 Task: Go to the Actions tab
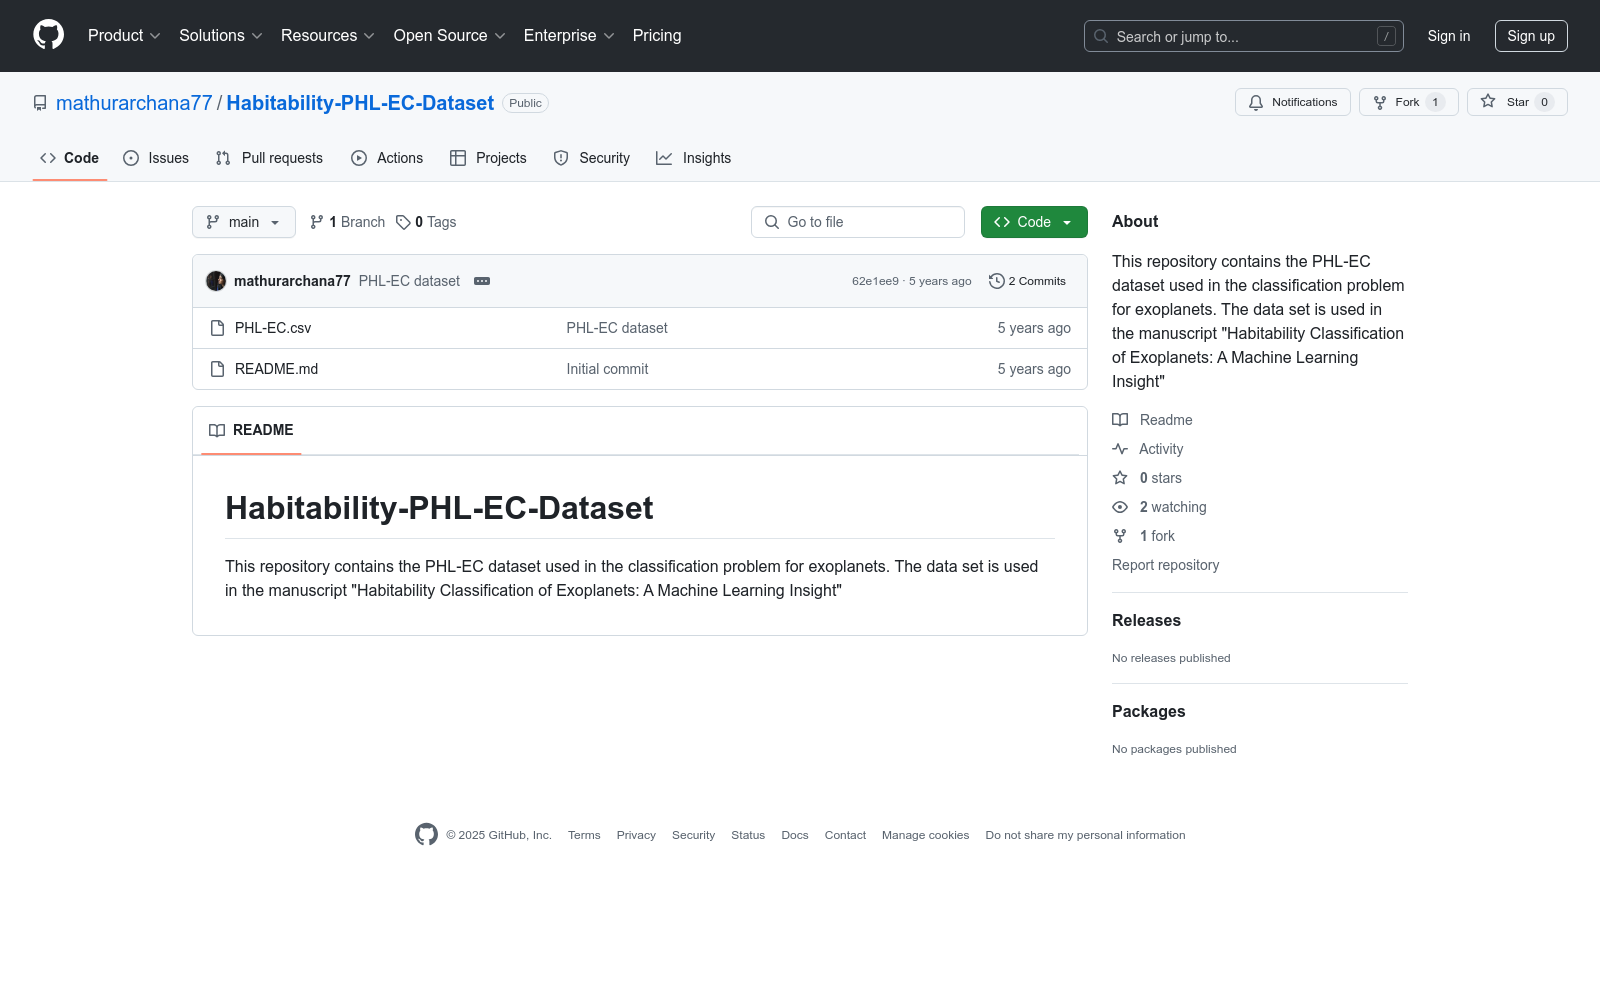click(x=387, y=158)
